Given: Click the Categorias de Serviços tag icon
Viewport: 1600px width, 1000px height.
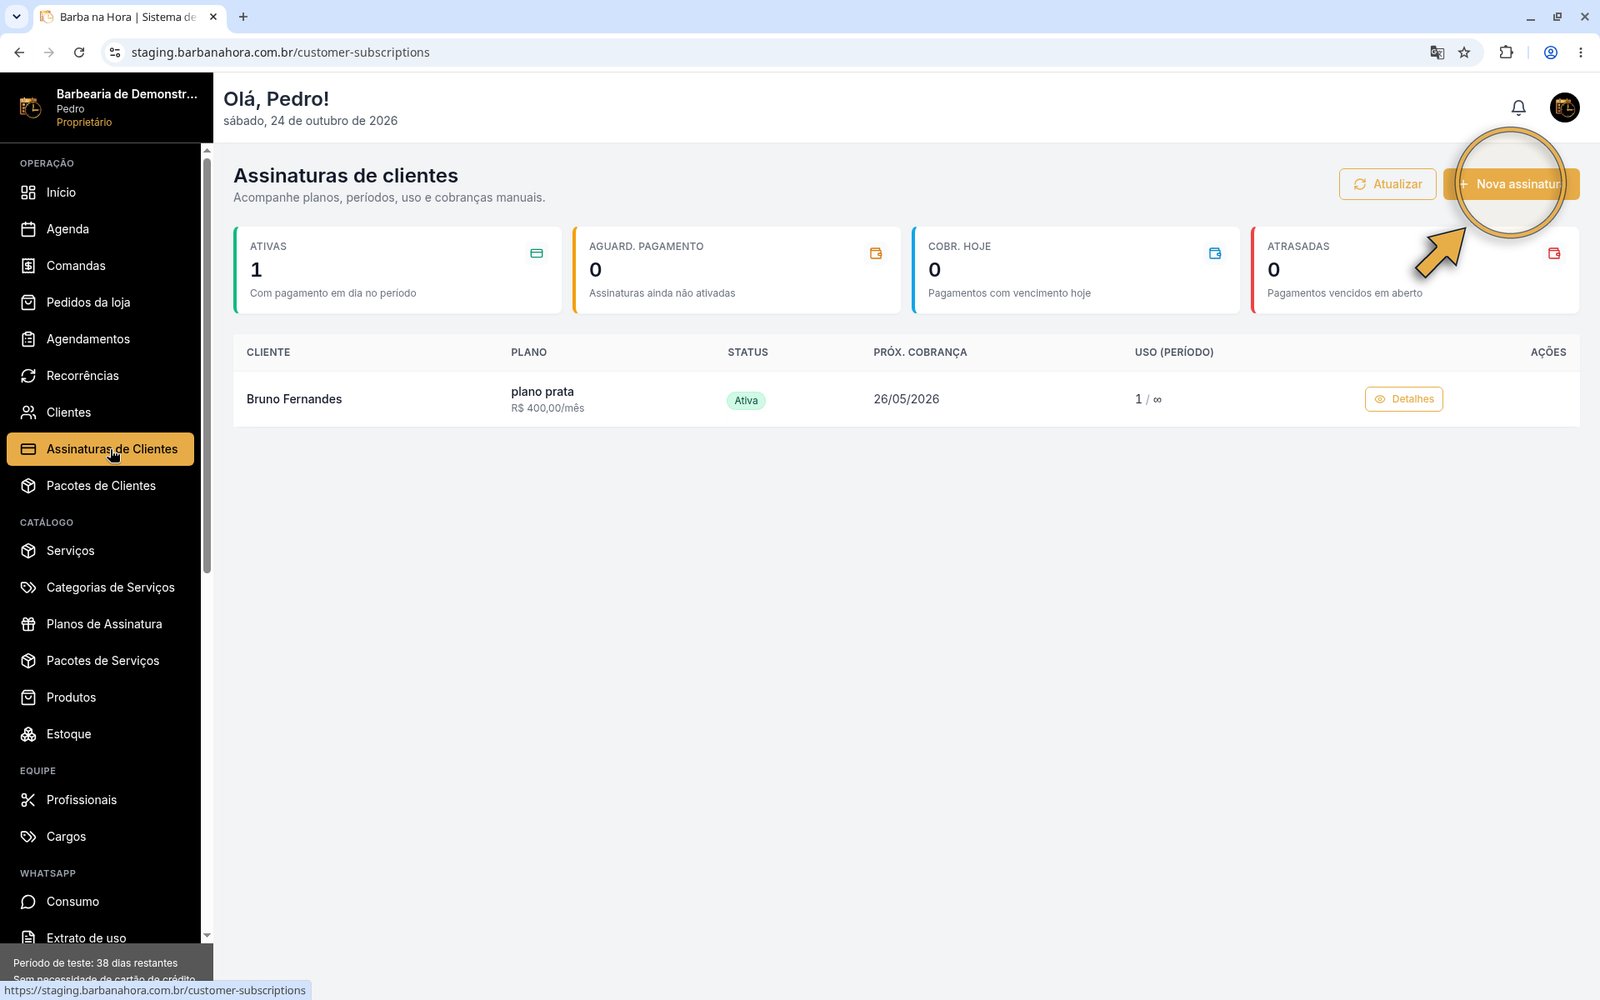Looking at the screenshot, I should point(28,588).
